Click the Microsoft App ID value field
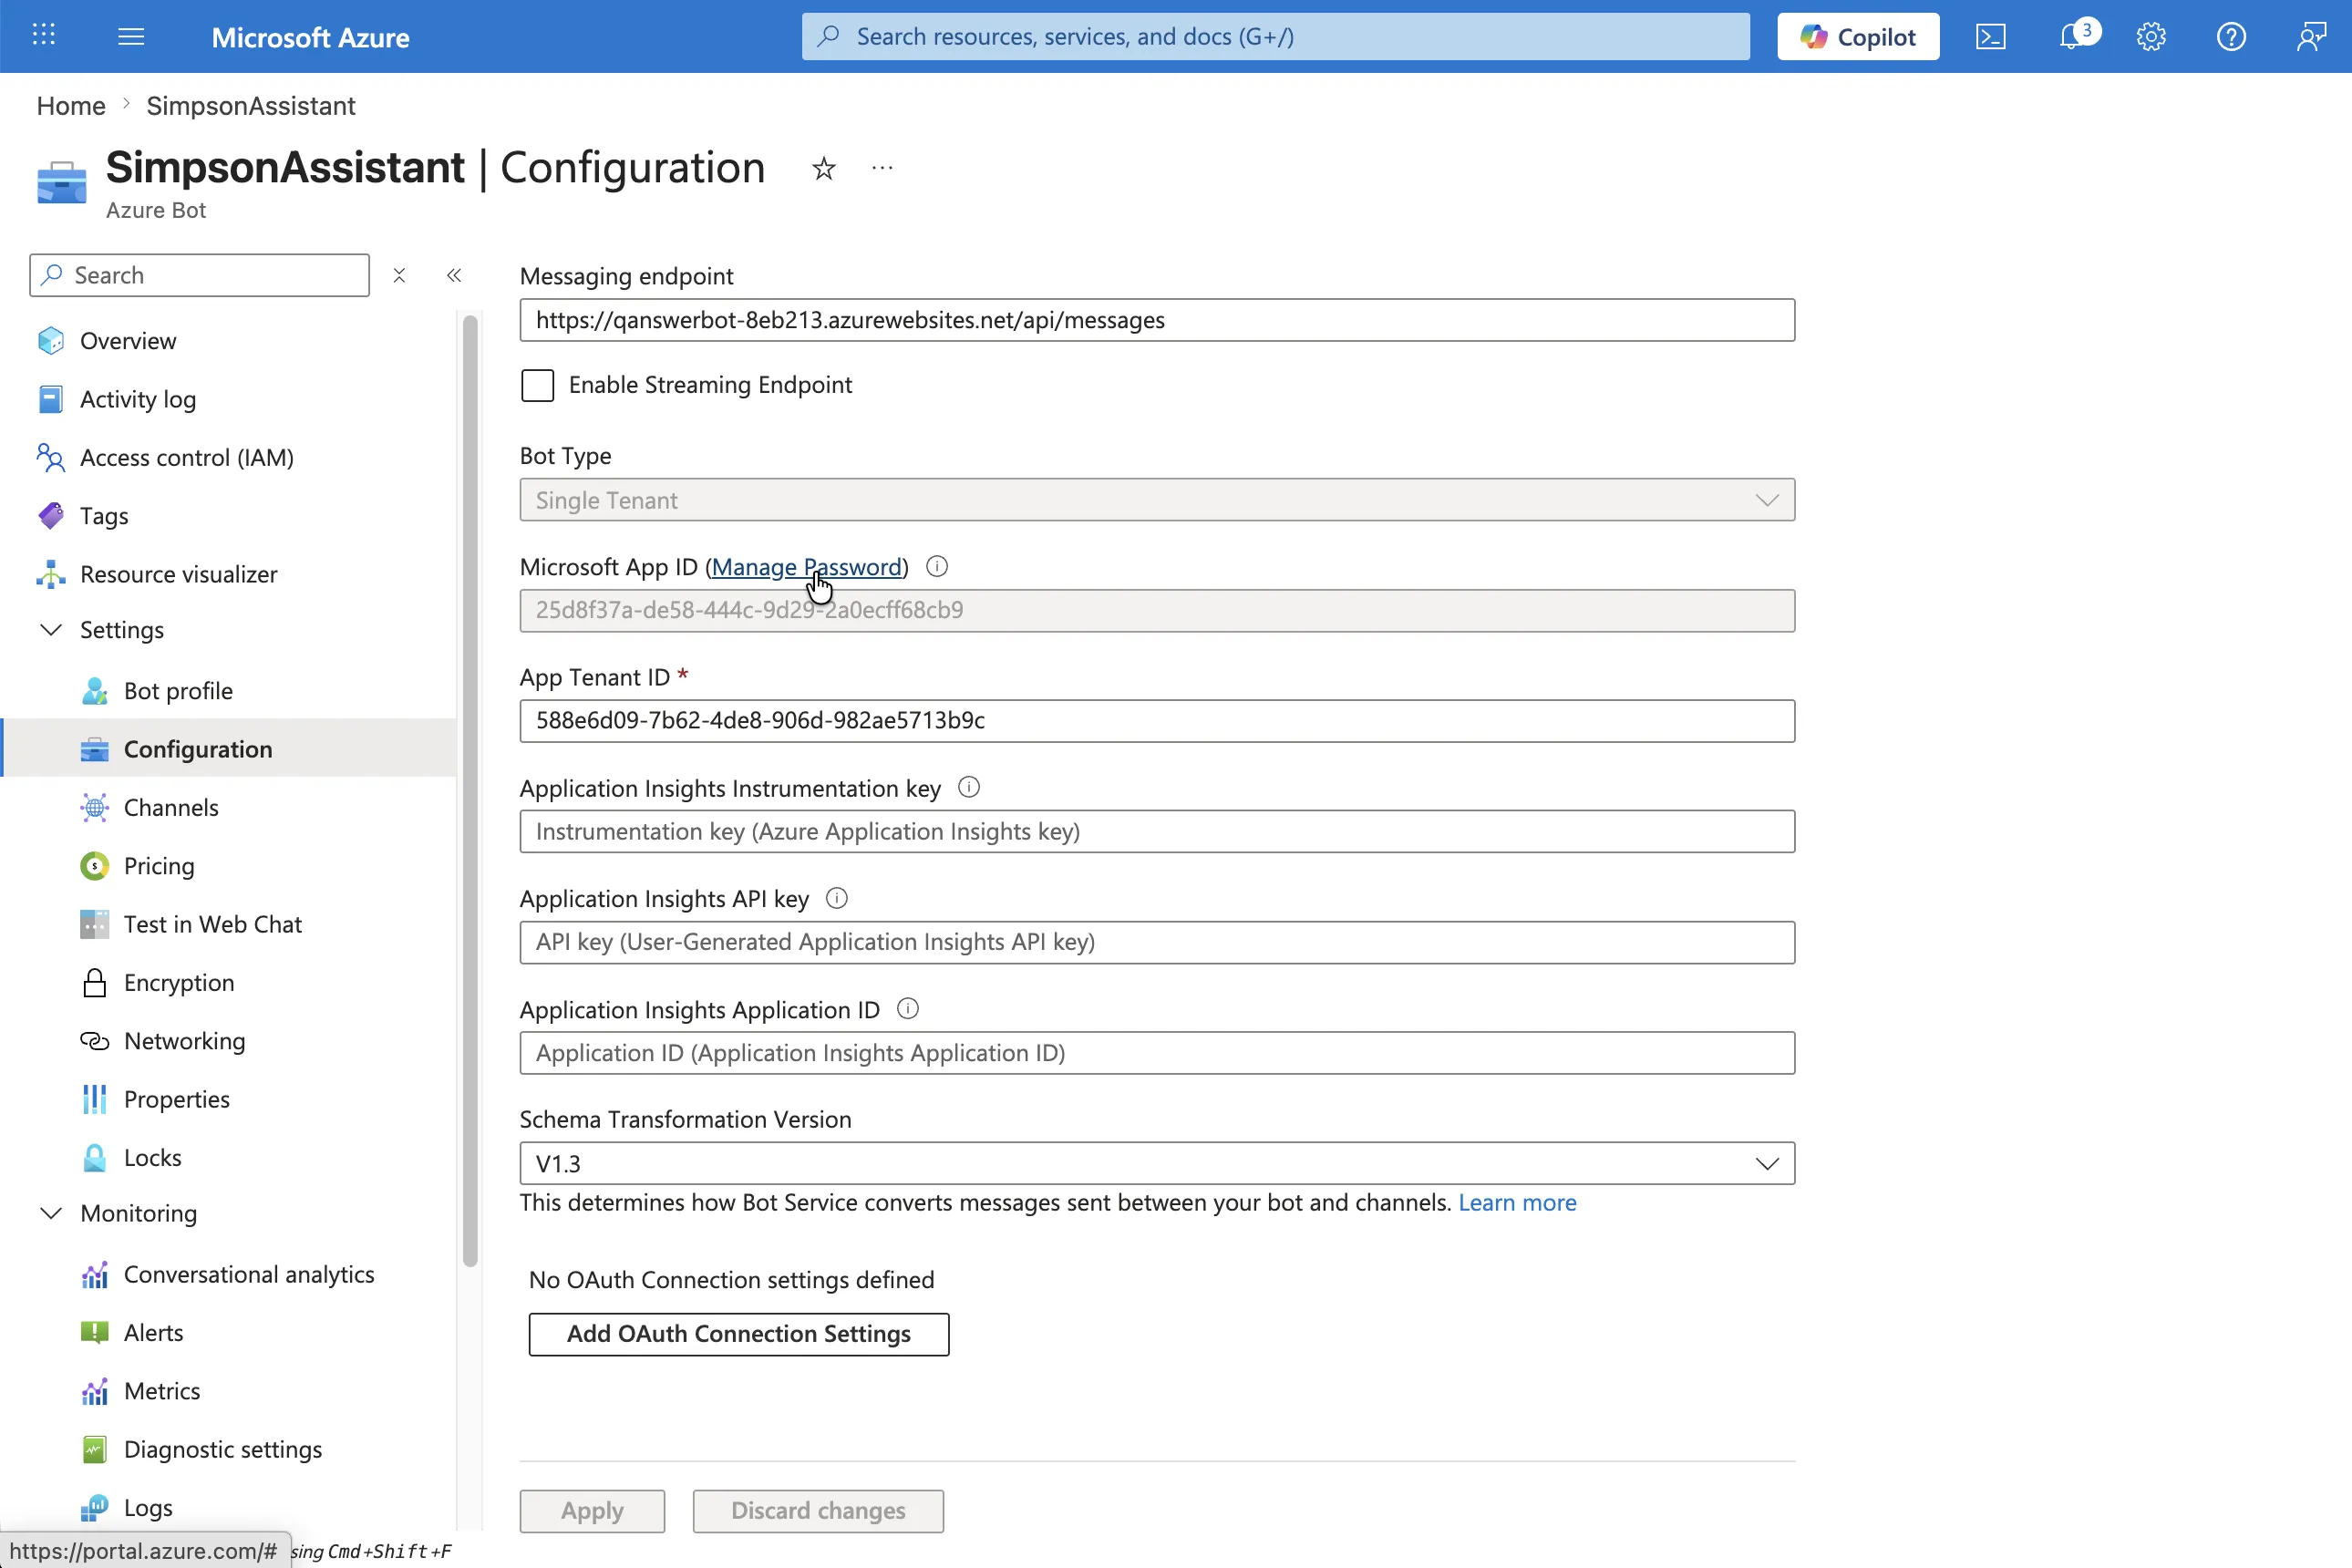This screenshot has height=1568, width=2352. (1157, 610)
